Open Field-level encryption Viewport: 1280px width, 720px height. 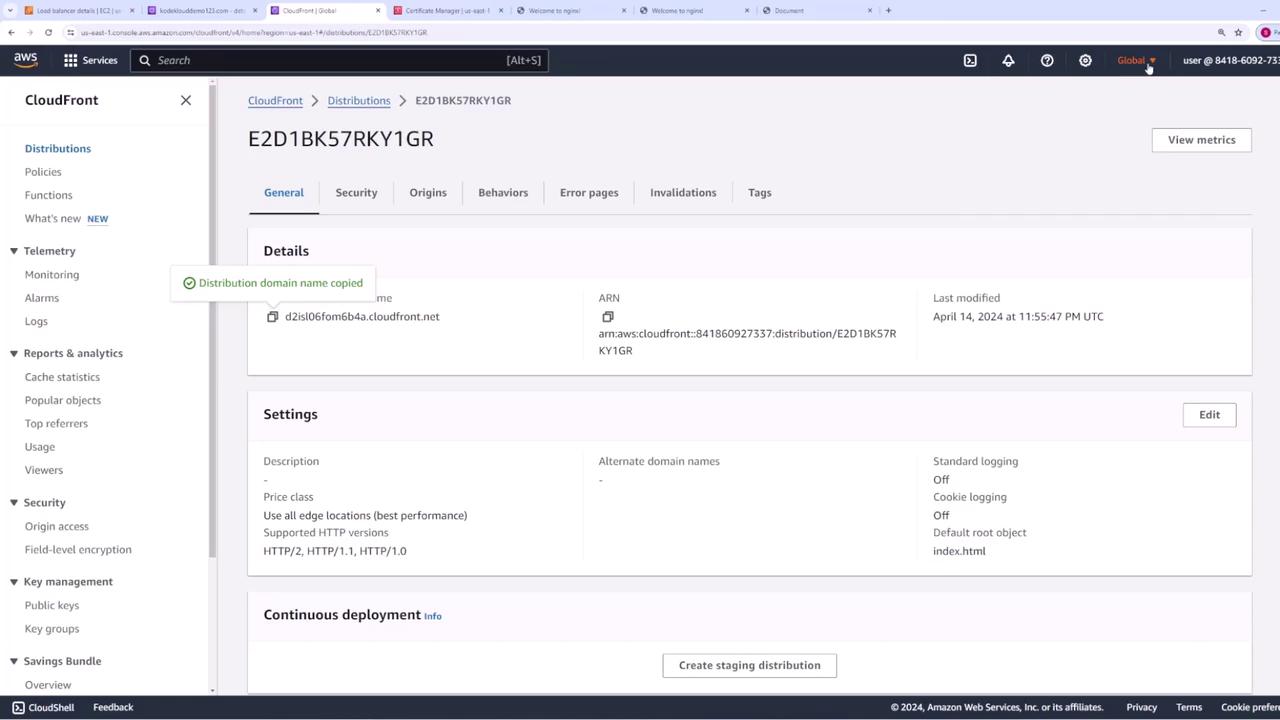click(x=78, y=549)
